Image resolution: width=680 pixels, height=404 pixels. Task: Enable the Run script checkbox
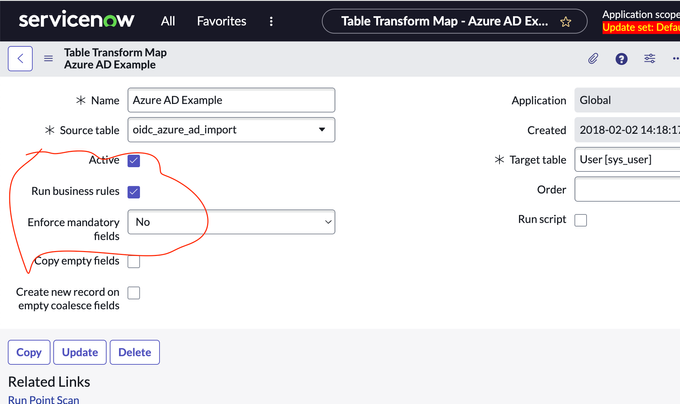580,220
